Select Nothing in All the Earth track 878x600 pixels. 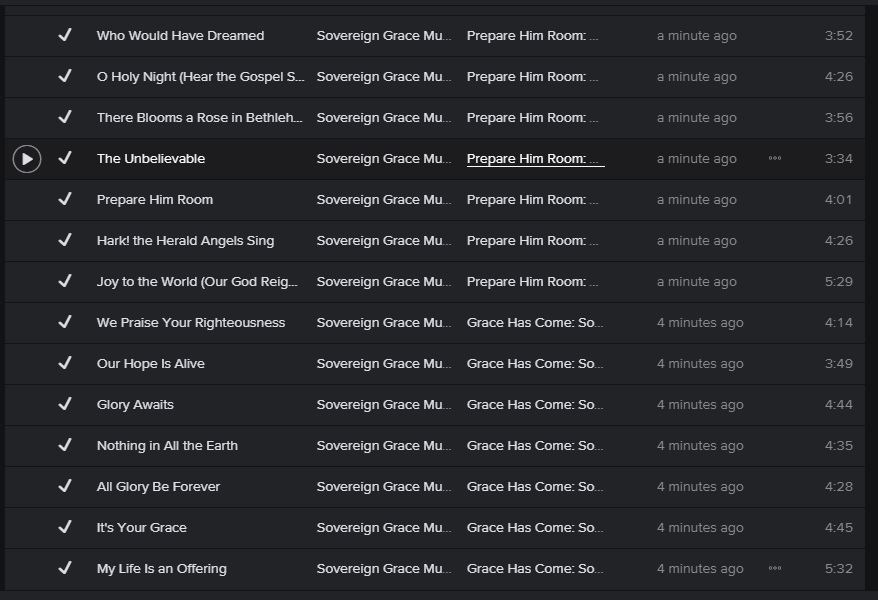coord(167,446)
